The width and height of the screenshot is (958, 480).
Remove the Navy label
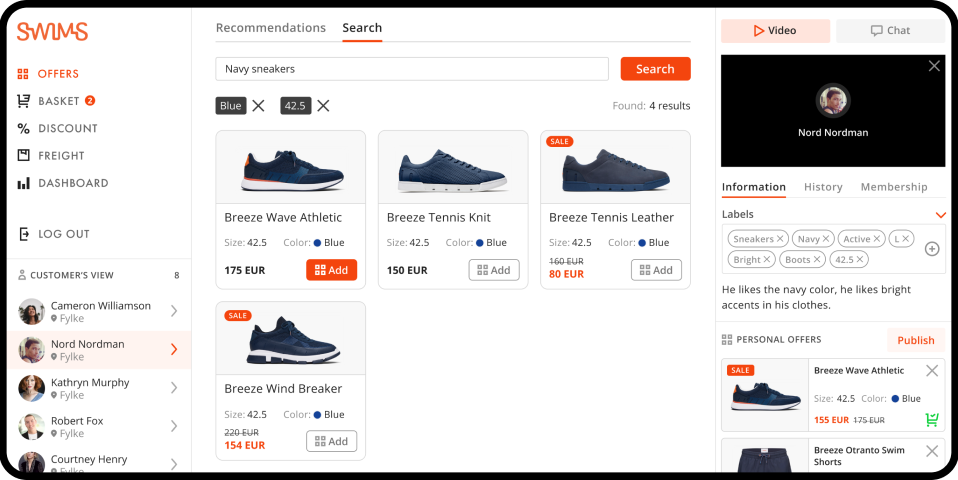point(825,239)
